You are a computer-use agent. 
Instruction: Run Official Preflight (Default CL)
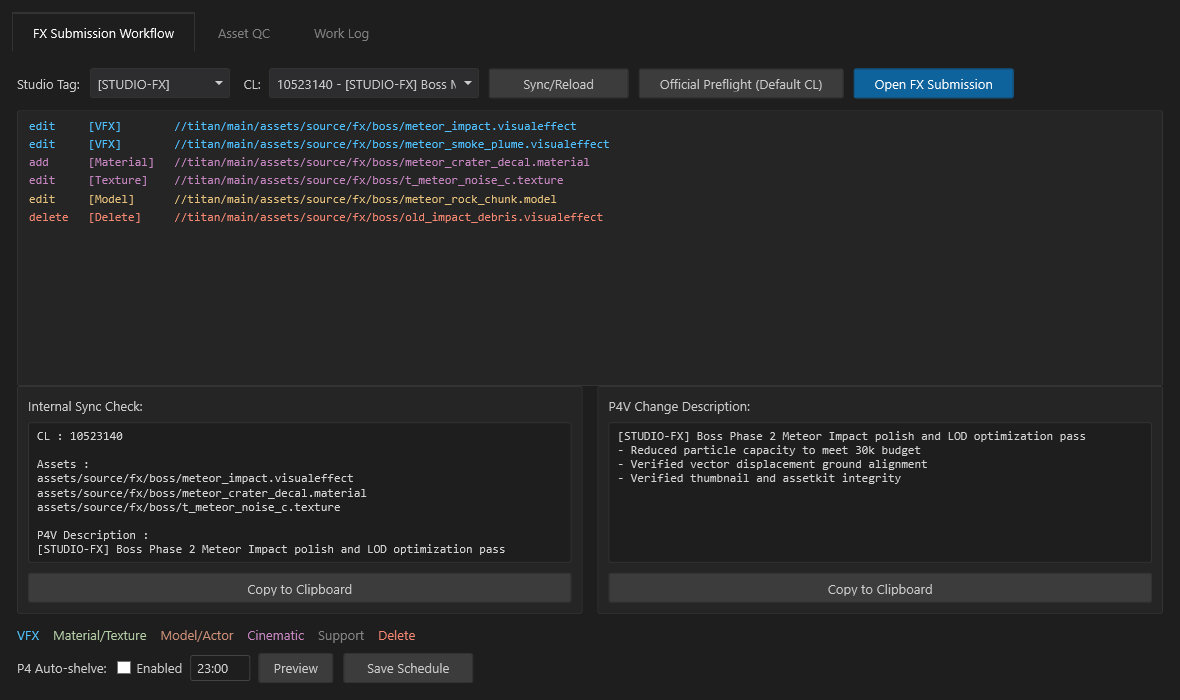point(741,84)
